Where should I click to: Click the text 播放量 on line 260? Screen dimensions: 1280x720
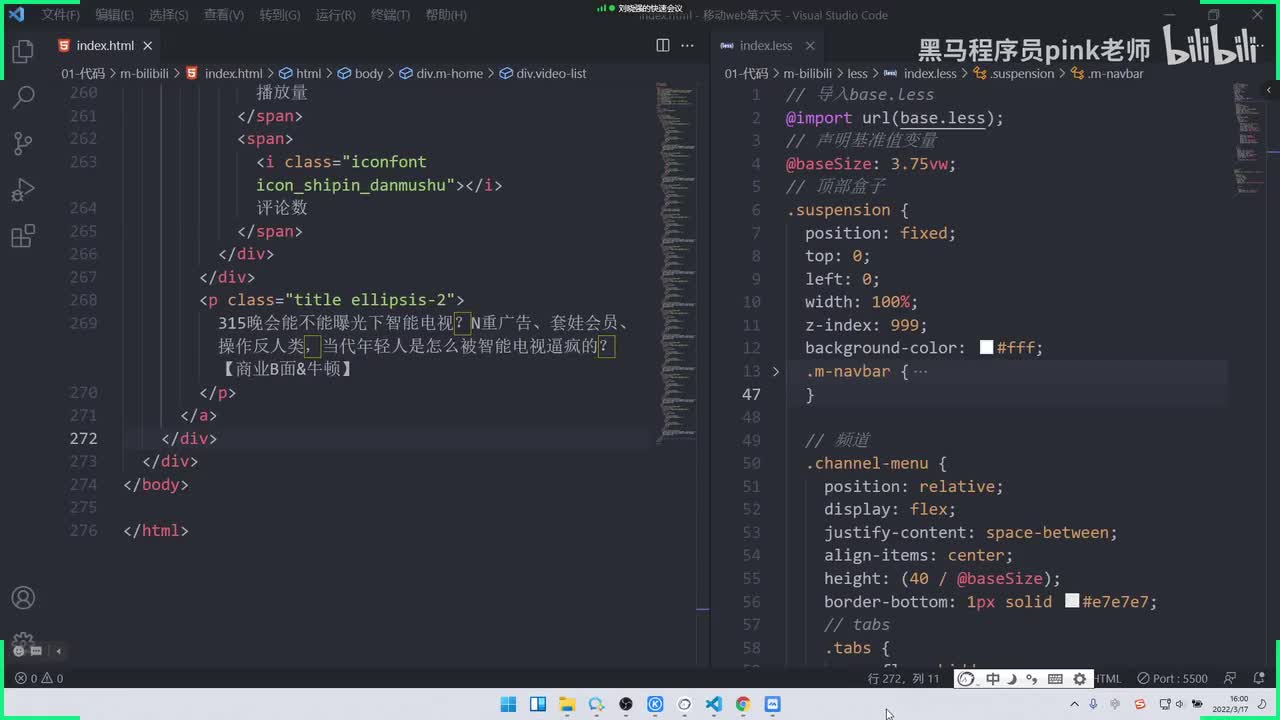pos(282,93)
